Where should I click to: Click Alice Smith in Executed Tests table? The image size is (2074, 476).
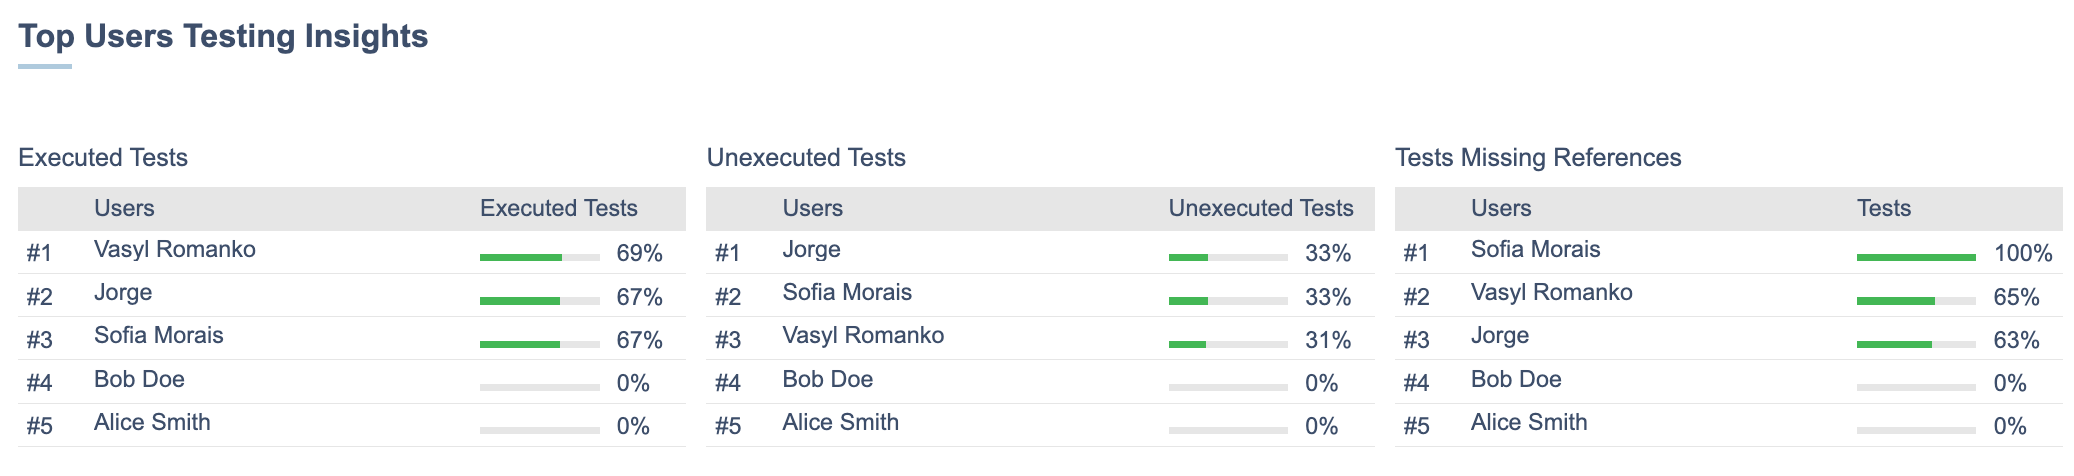coord(152,423)
